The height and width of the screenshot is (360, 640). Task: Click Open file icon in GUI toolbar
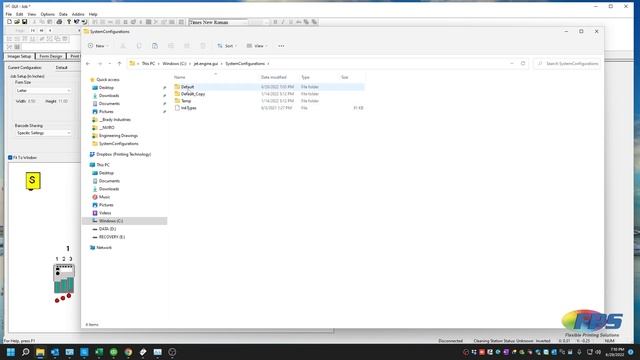point(17,22)
